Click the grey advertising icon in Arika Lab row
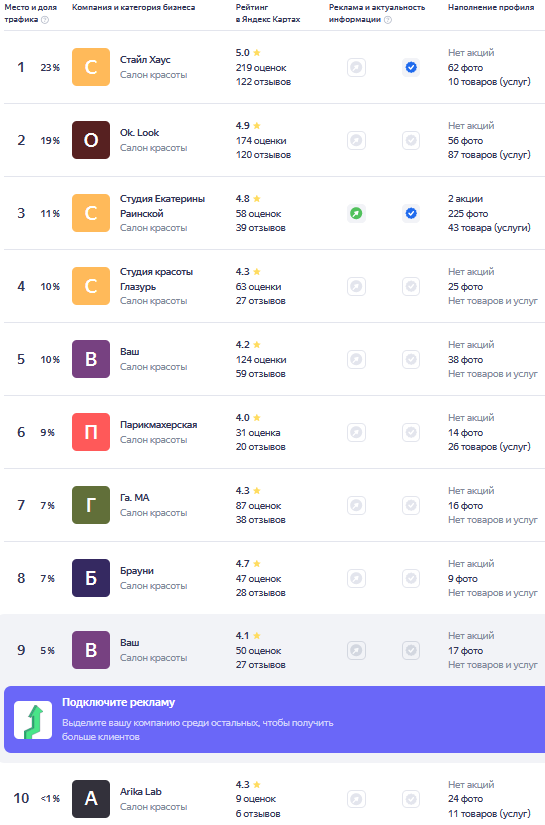The image size is (545, 825). 356,799
